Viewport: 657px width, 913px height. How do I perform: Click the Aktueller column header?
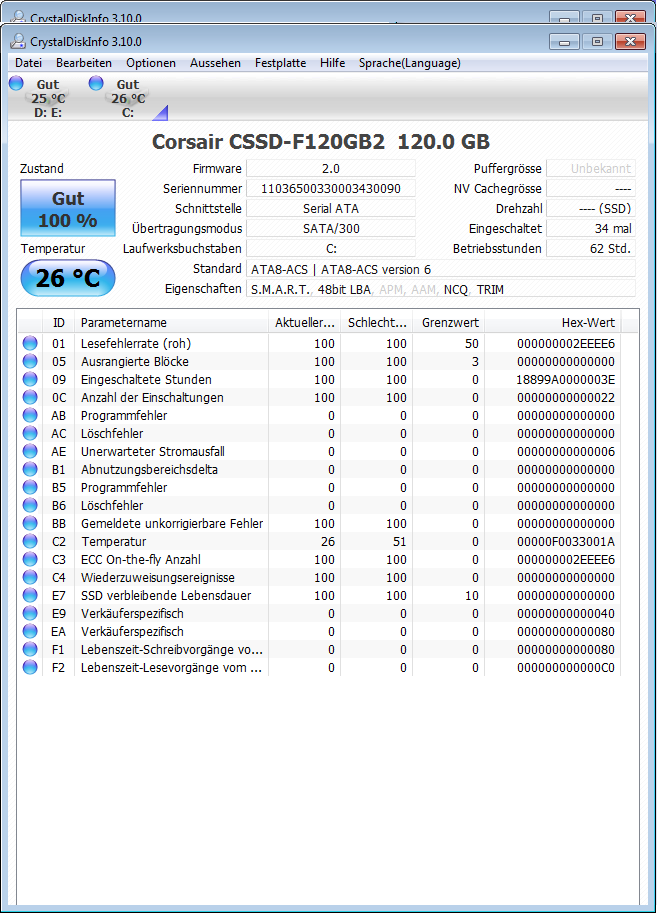click(305, 322)
